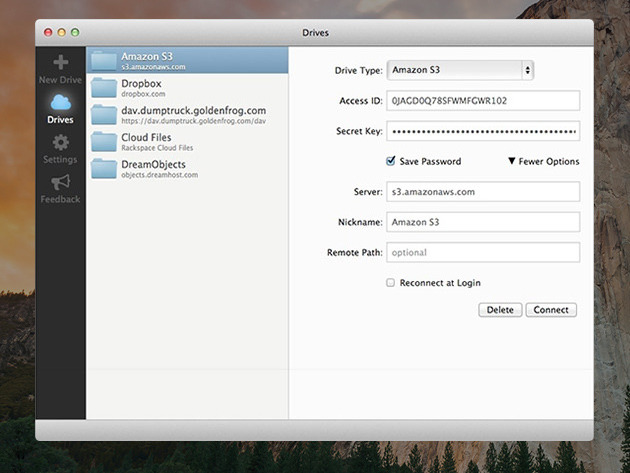This screenshot has height=473, width=630.
Task: Click the Connect button
Action: click(x=551, y=310)
